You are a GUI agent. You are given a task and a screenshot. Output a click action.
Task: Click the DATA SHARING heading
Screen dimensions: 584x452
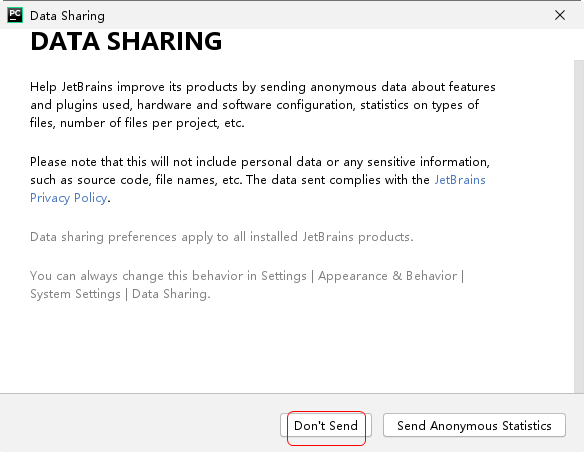pyautogui.click(x=126, y=41)
